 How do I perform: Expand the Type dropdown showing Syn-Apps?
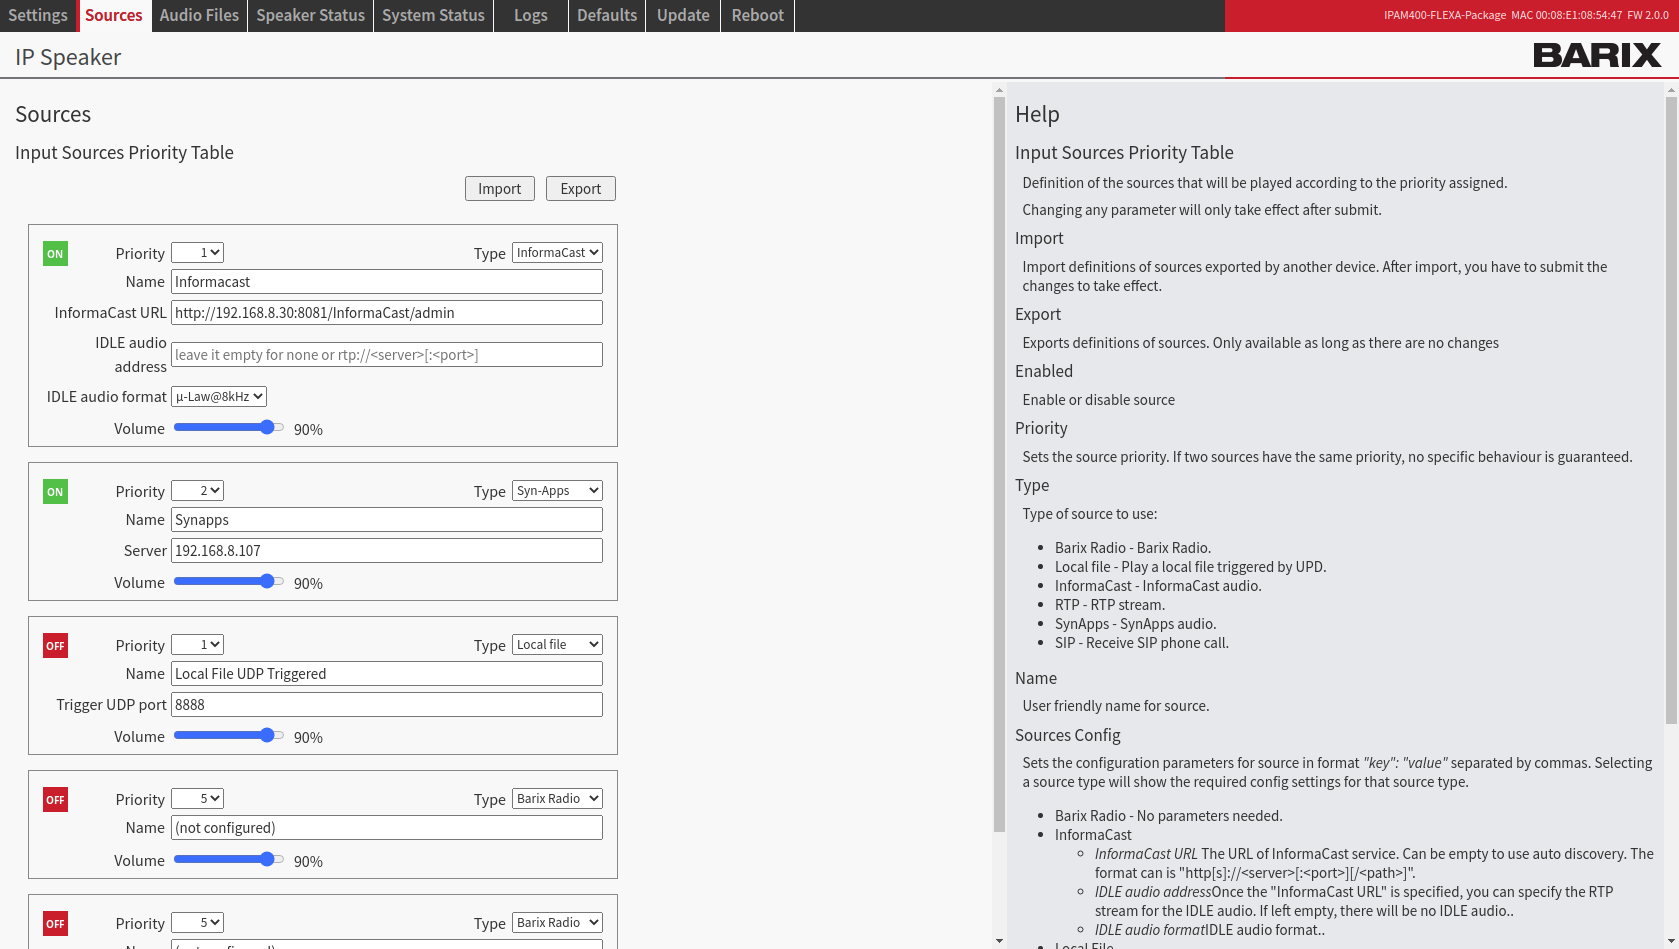click(x=557, y=491)
